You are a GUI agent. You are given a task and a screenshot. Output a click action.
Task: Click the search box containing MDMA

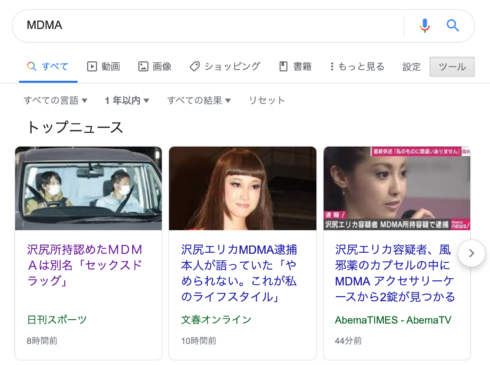[x=243, y=26]
